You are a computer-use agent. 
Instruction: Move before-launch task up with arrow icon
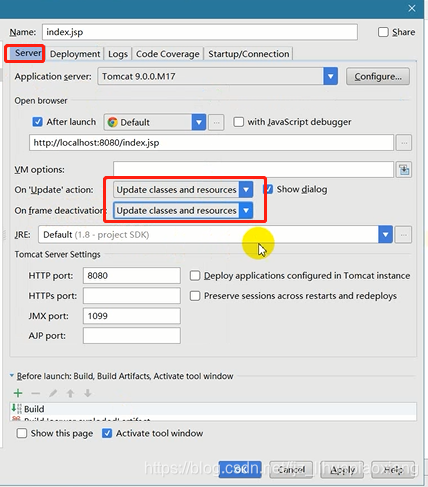click(70, 393)
